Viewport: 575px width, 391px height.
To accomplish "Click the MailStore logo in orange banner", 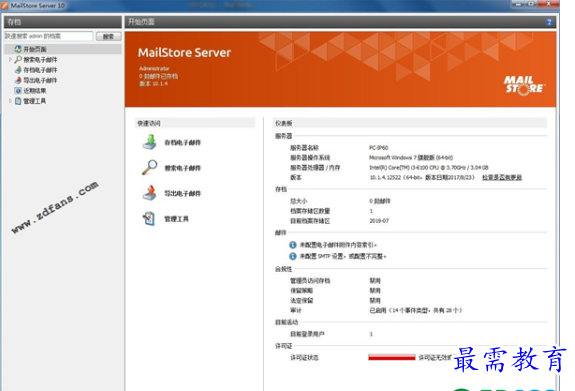I will (524, 85).
